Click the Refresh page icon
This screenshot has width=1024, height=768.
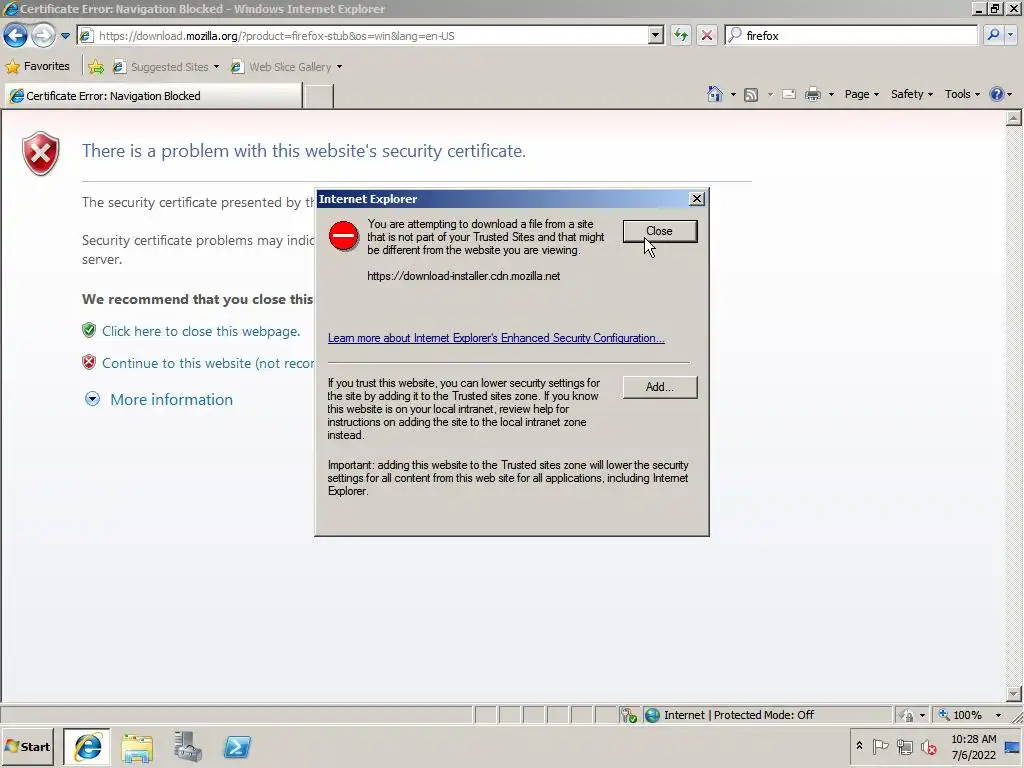point(680,35)
